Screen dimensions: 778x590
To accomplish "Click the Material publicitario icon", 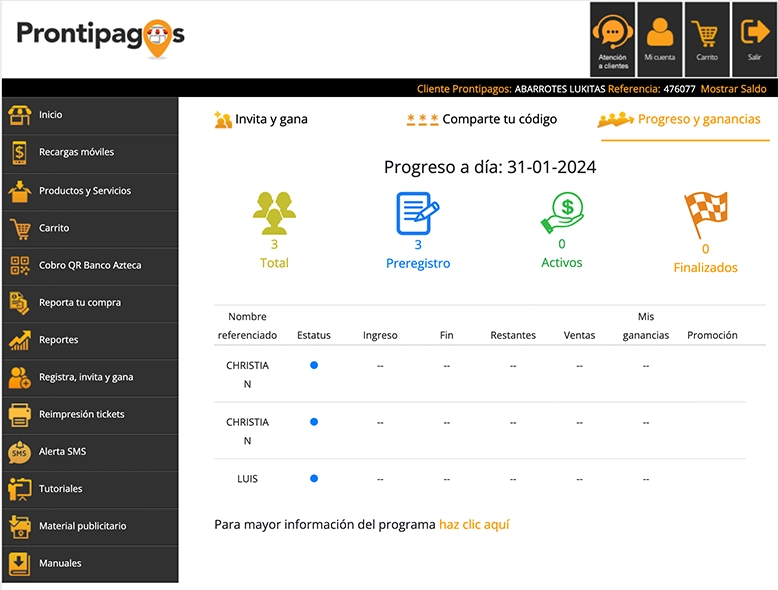I will pos(20,526).
